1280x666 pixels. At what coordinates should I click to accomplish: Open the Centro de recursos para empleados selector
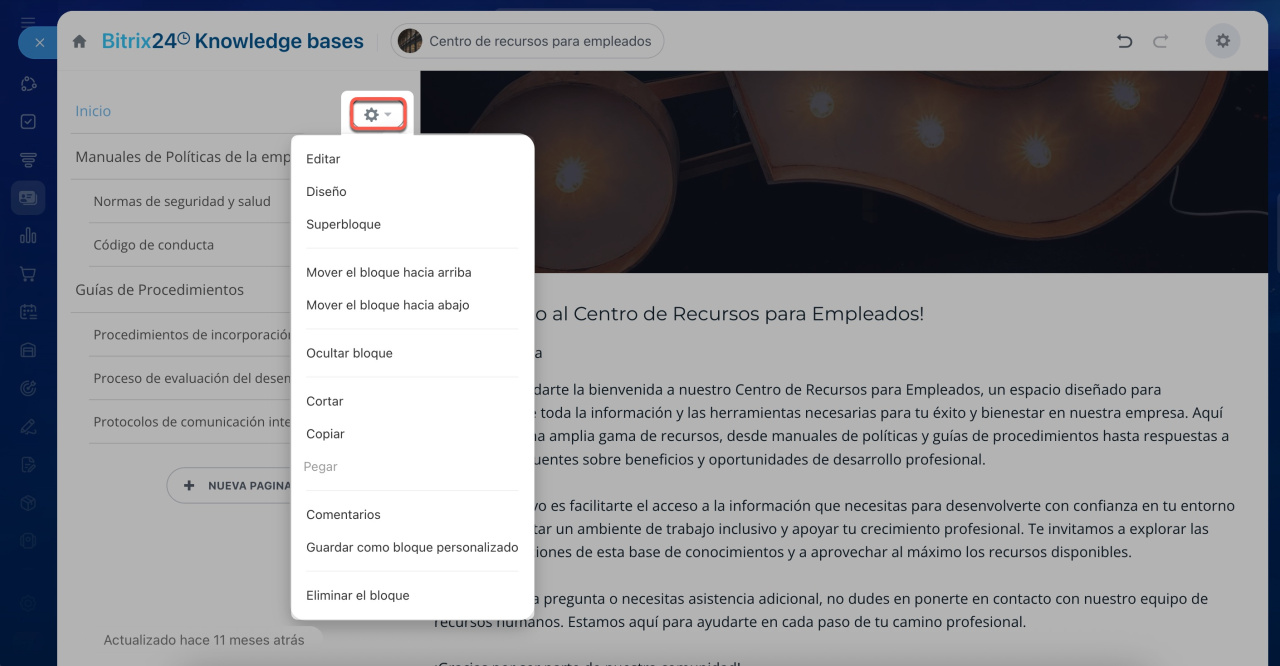[x=527, y=41]
